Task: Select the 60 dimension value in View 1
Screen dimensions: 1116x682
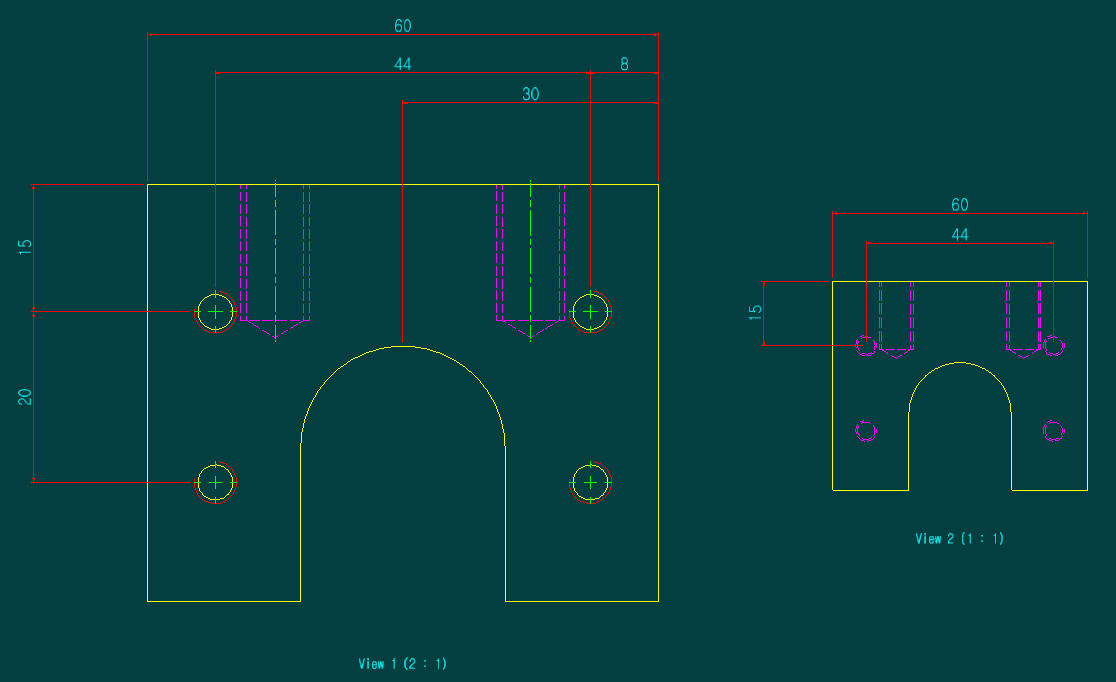Action: pos(403,26)
